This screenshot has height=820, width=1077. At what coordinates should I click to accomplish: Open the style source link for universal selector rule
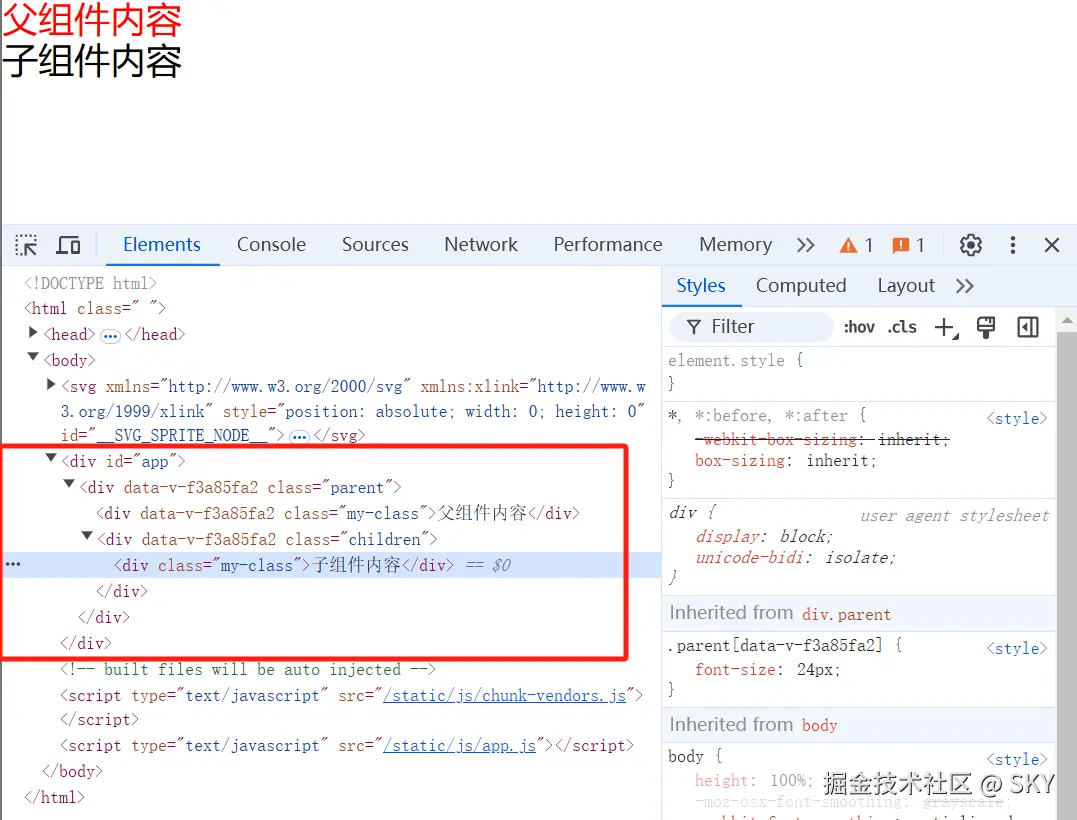coord(1017,418)
